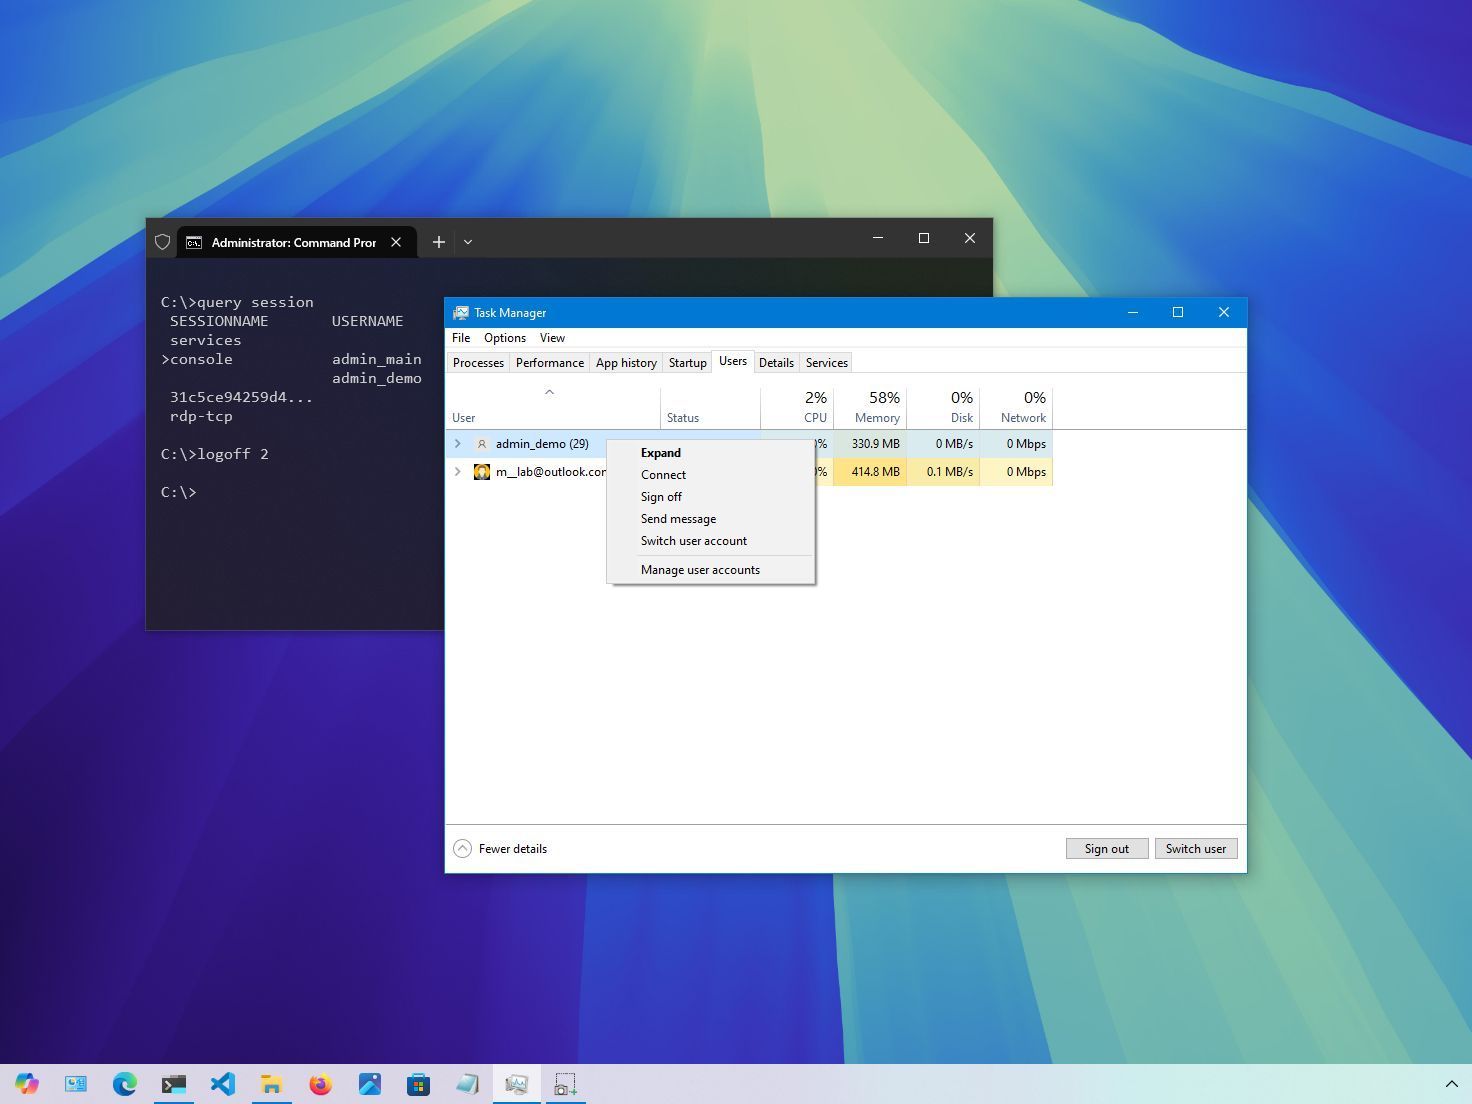The width and height of the screenshot is (1472, 1104).
Task: Open the Photos app from taskbar
Action: tap(369, 1084)
